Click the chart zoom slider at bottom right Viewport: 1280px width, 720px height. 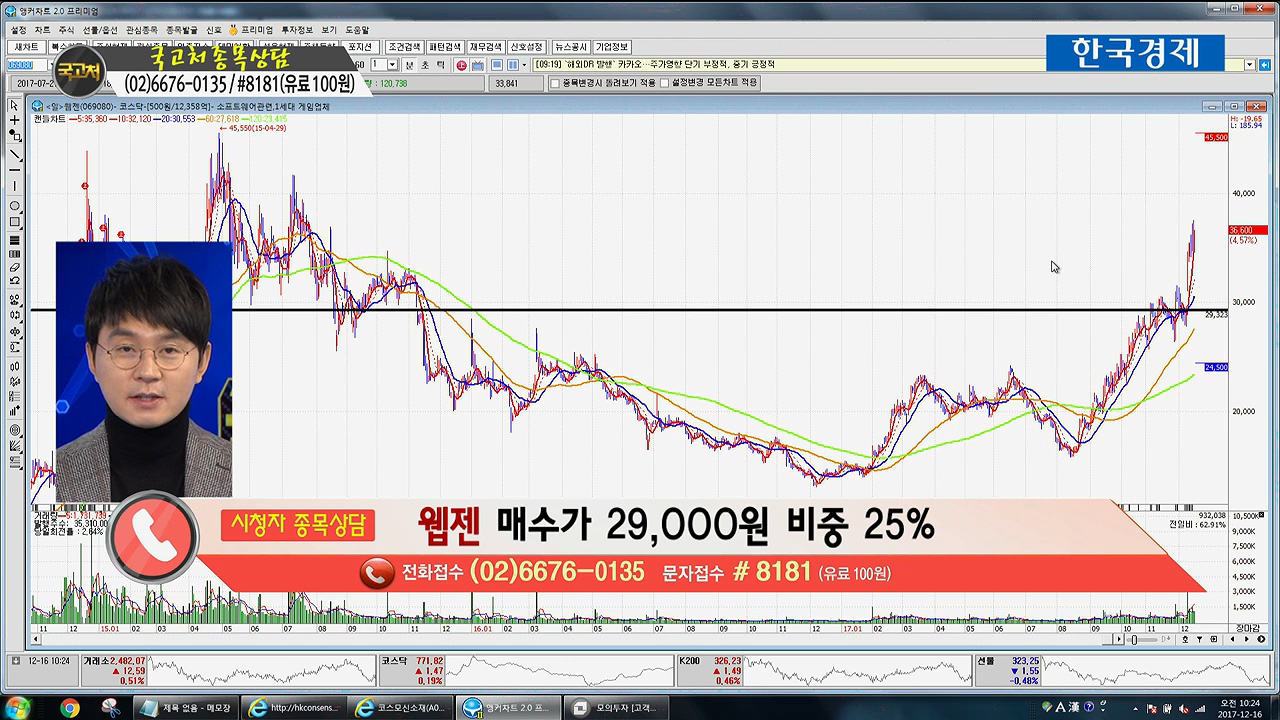pyautogui.click(x=1133, y=640)
